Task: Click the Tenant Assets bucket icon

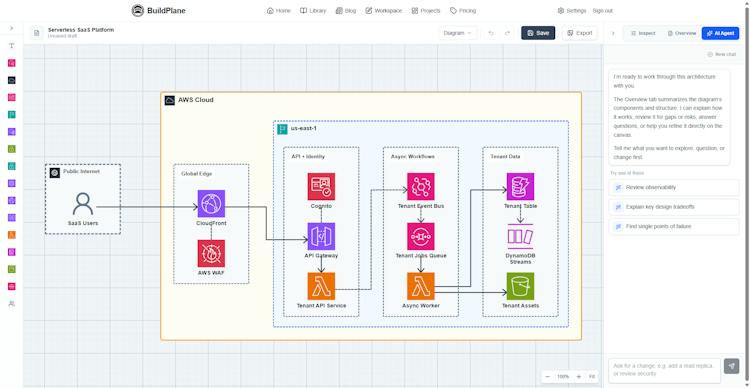Action: tap(520, 286)
